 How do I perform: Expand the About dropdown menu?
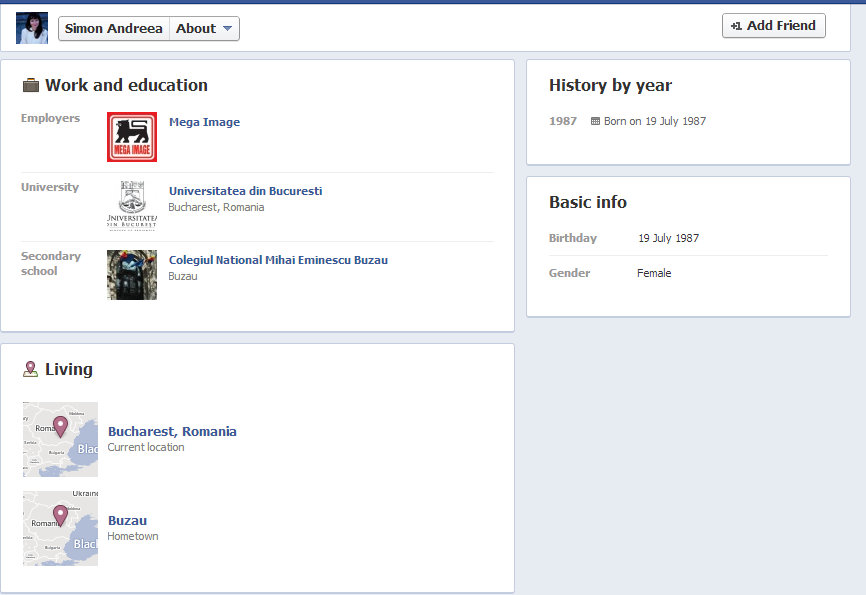tap(205, 29)
